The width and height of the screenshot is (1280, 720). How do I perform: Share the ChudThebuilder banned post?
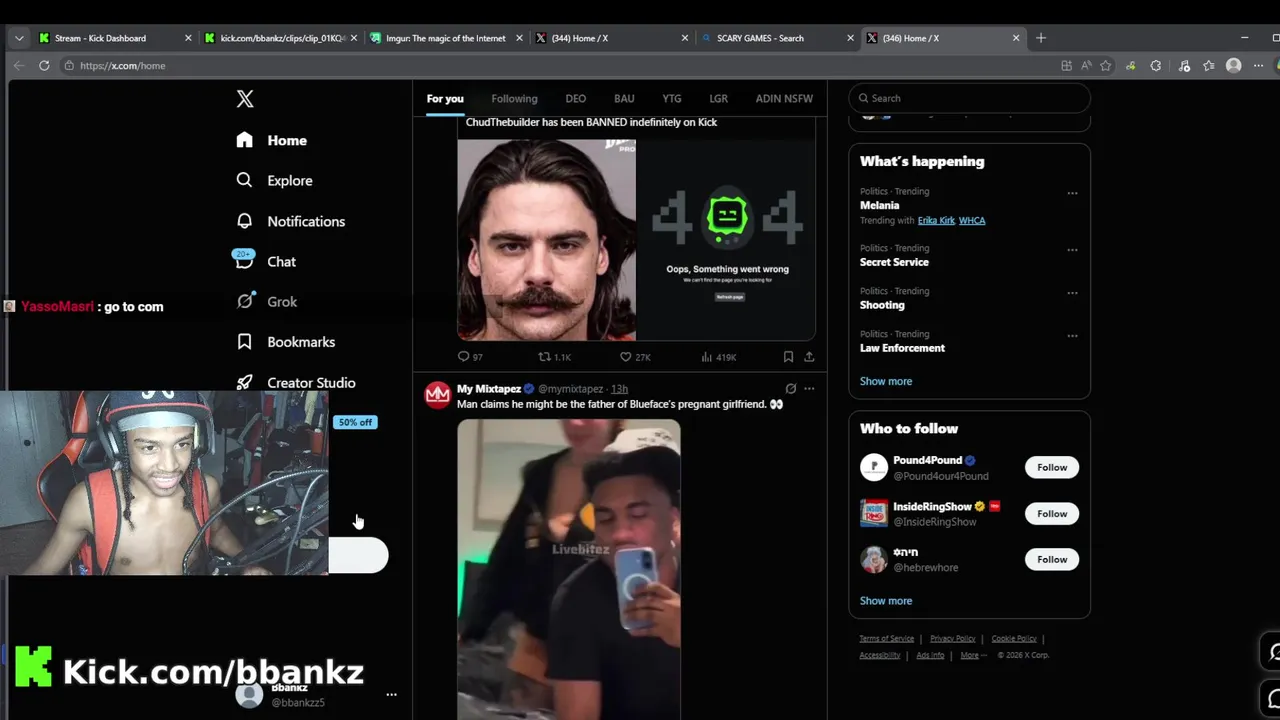point(809,357)
